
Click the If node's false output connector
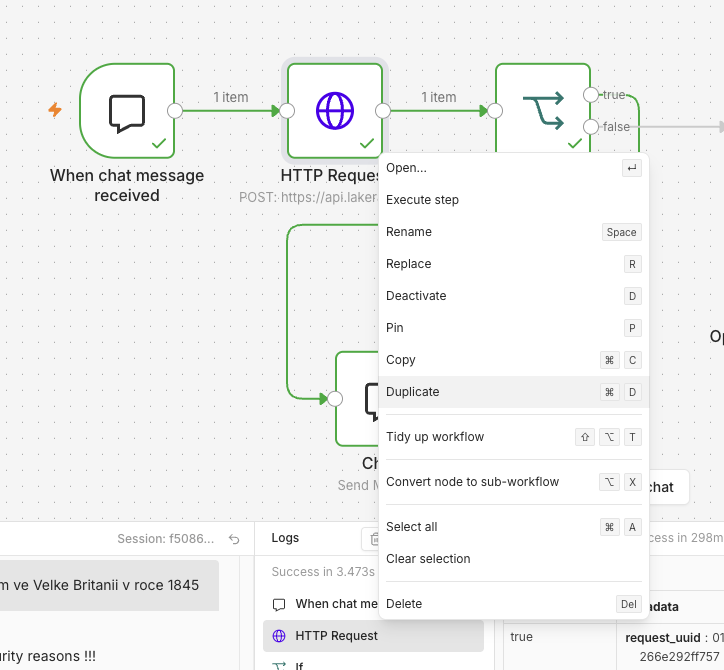point(591,127)
